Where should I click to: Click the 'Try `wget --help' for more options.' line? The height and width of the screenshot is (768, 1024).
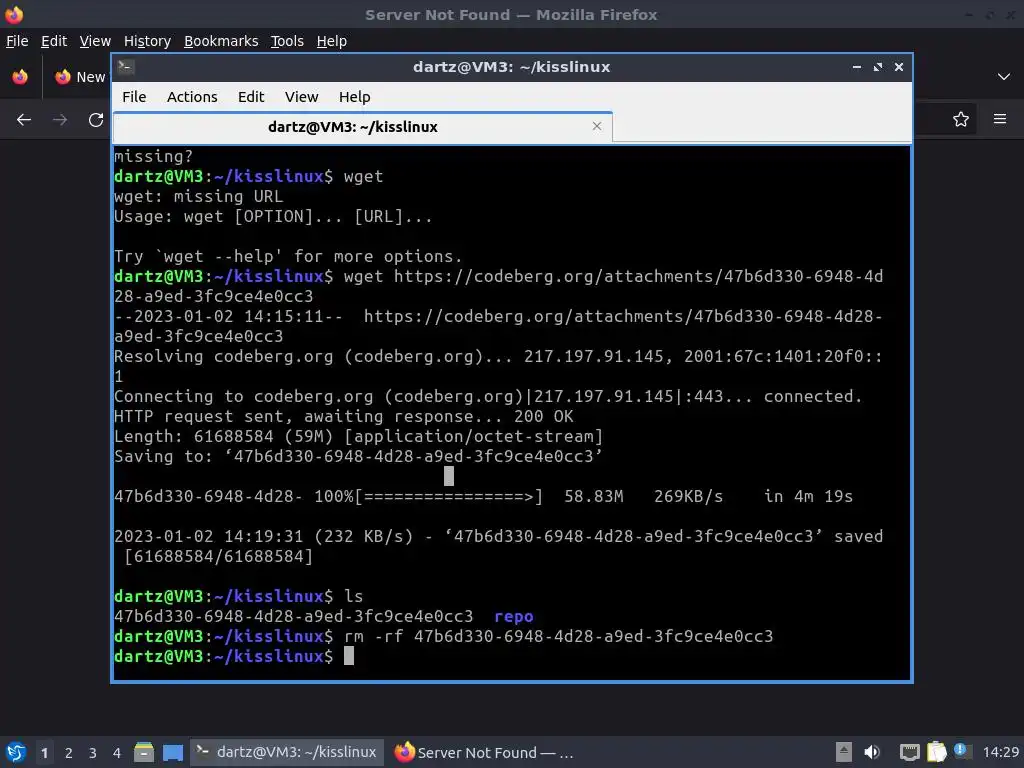(x=288, y=256)
